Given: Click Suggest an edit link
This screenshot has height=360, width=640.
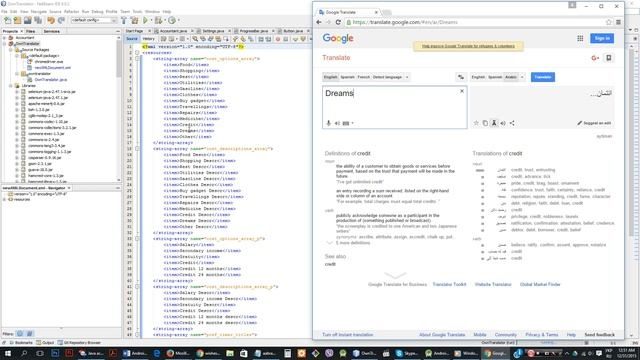Looking at the screenshot, I should [594, 123].
